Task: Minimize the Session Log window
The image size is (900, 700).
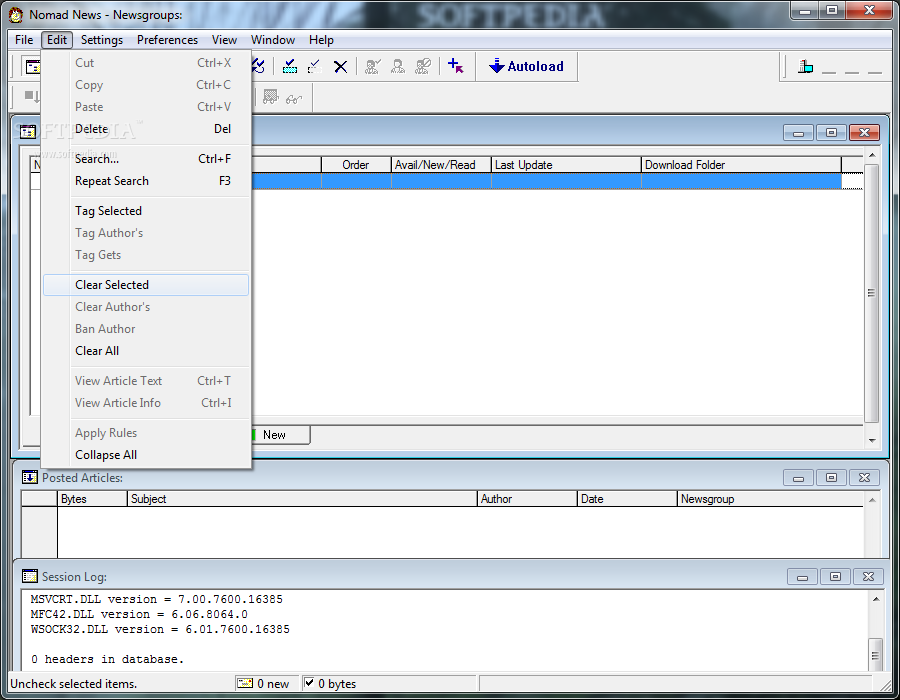Action: [x=802, y=577]
